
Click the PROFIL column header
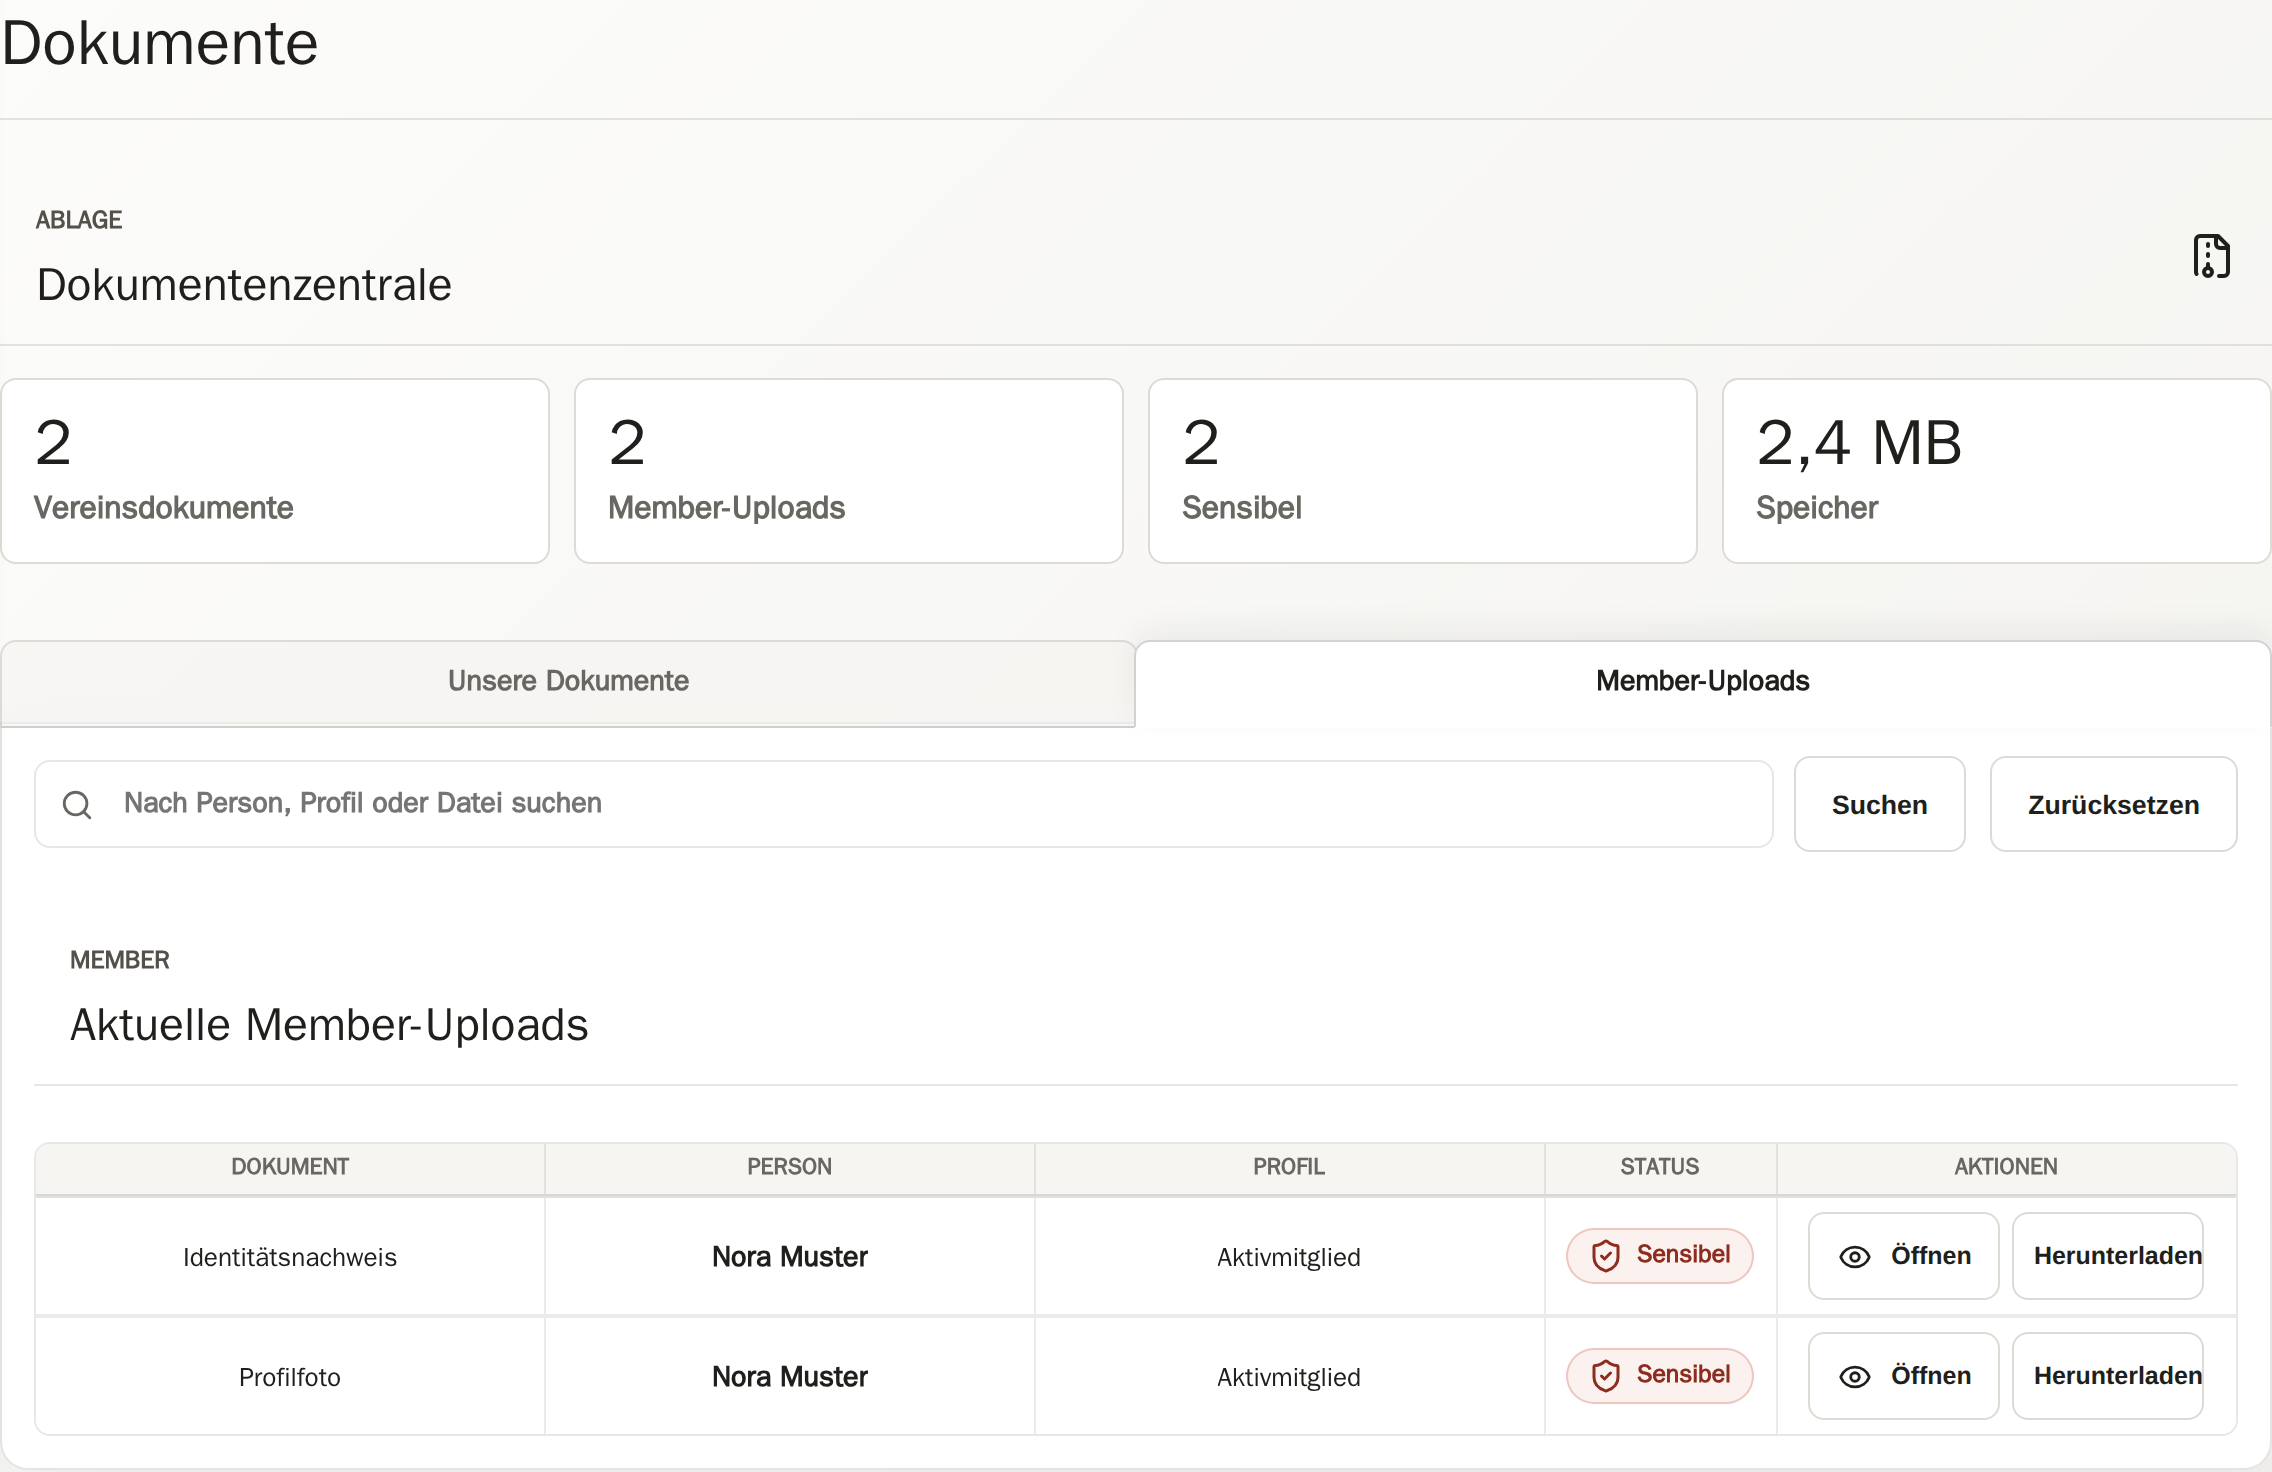(x=1289, y=1167)
